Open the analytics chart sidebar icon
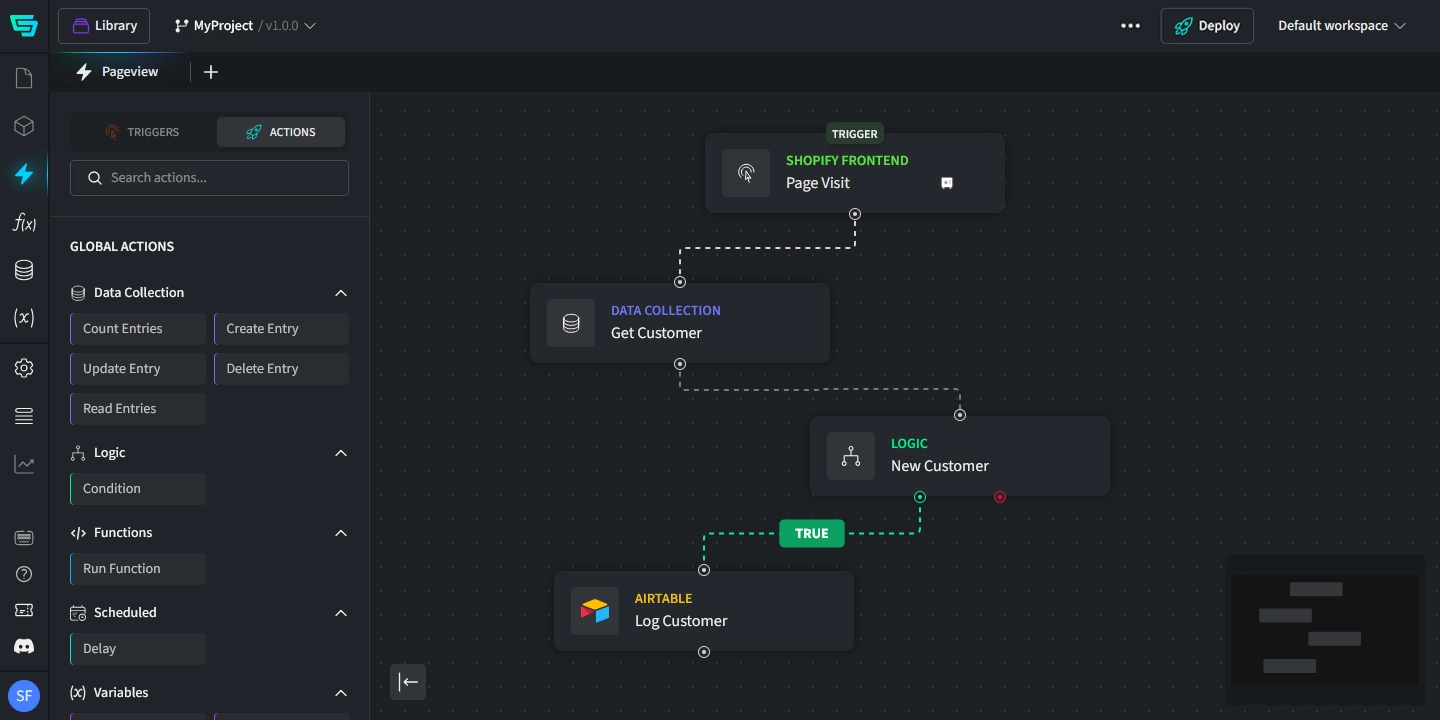This screenshot has width=1440, height=720. coord(24,464)
